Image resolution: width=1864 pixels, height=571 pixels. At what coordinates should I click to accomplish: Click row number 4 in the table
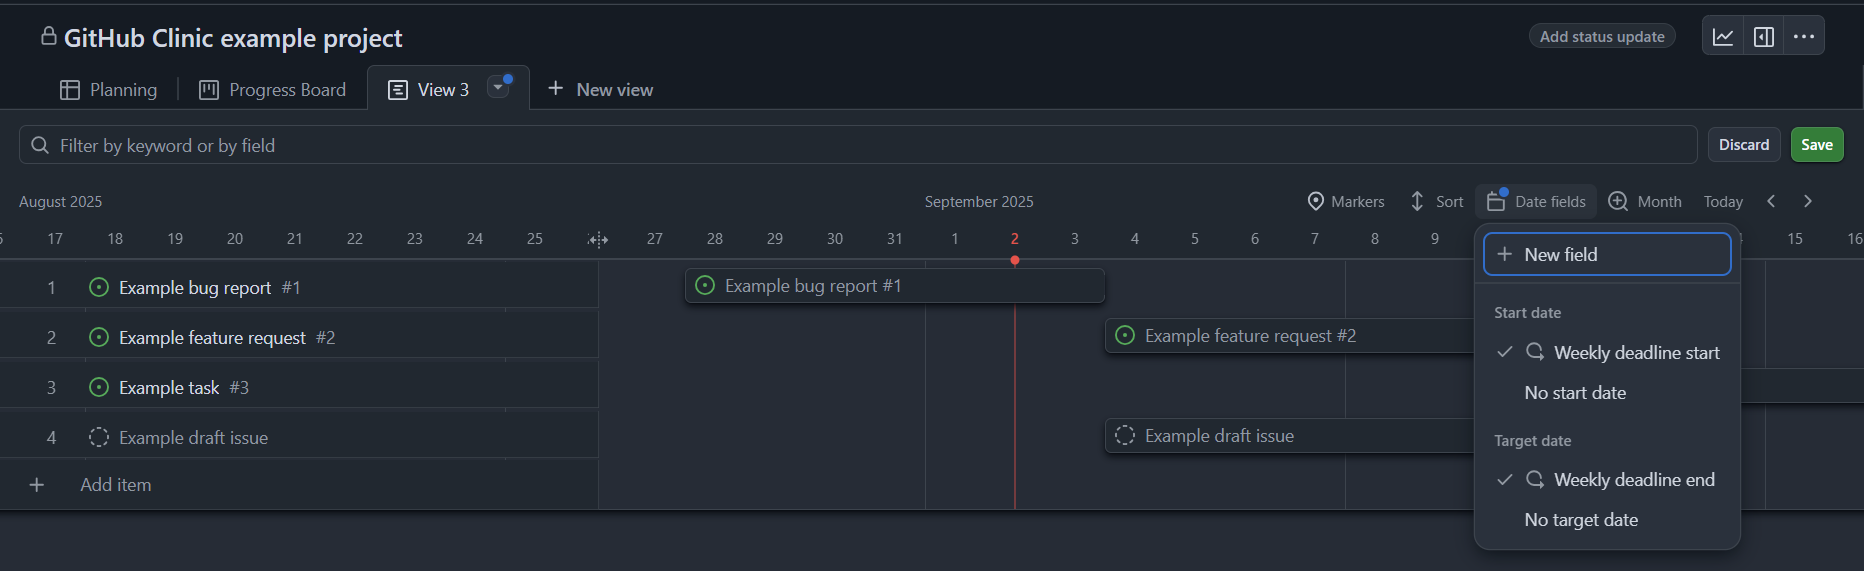(51, 438)
